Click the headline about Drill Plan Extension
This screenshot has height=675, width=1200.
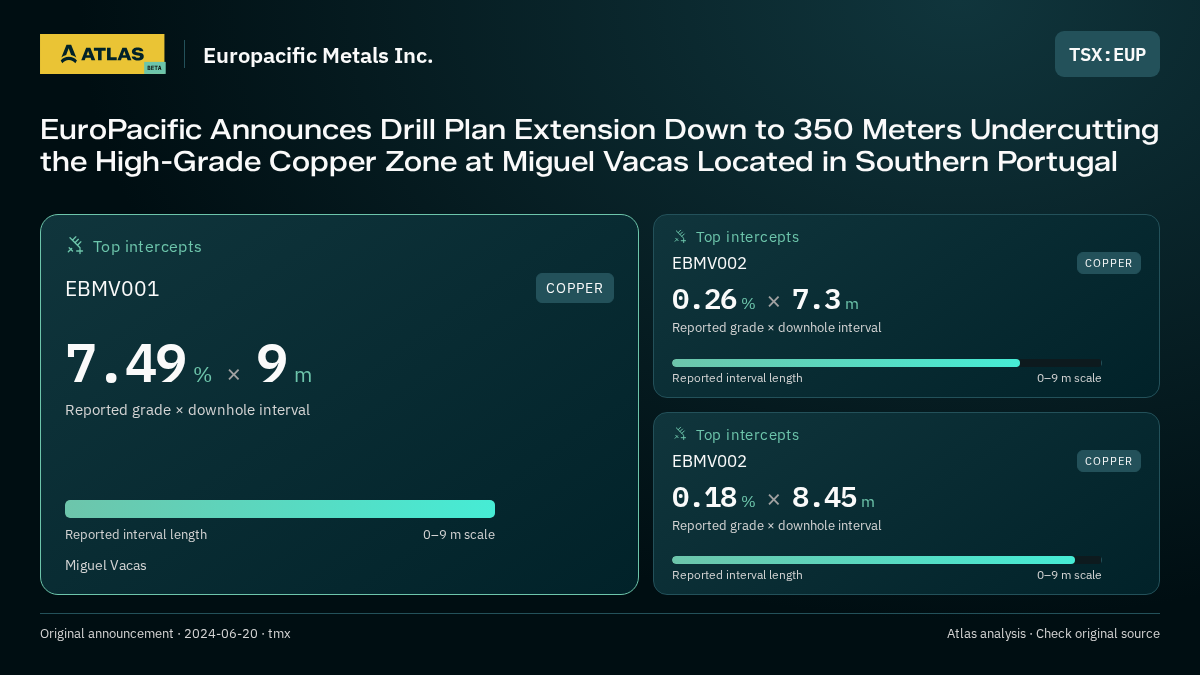tap(600, 145)
